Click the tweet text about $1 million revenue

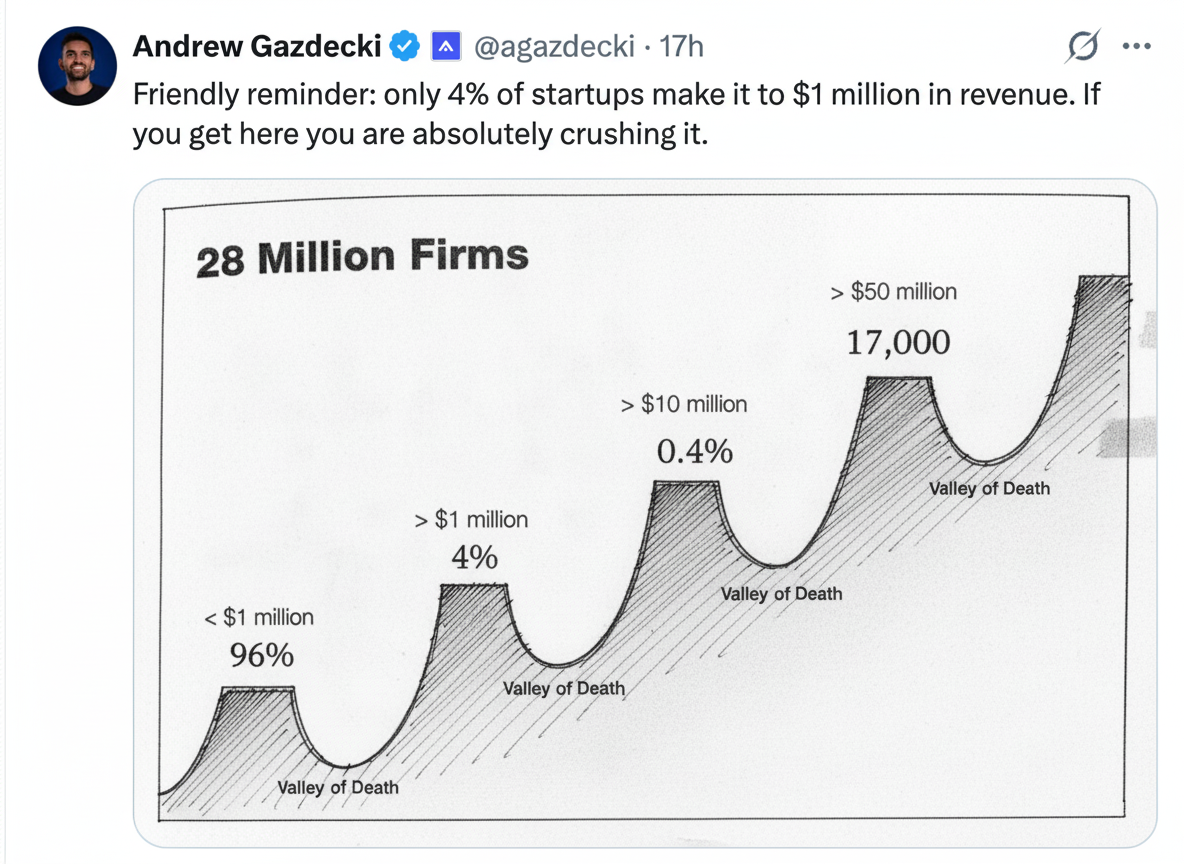(x=610, y=115)
